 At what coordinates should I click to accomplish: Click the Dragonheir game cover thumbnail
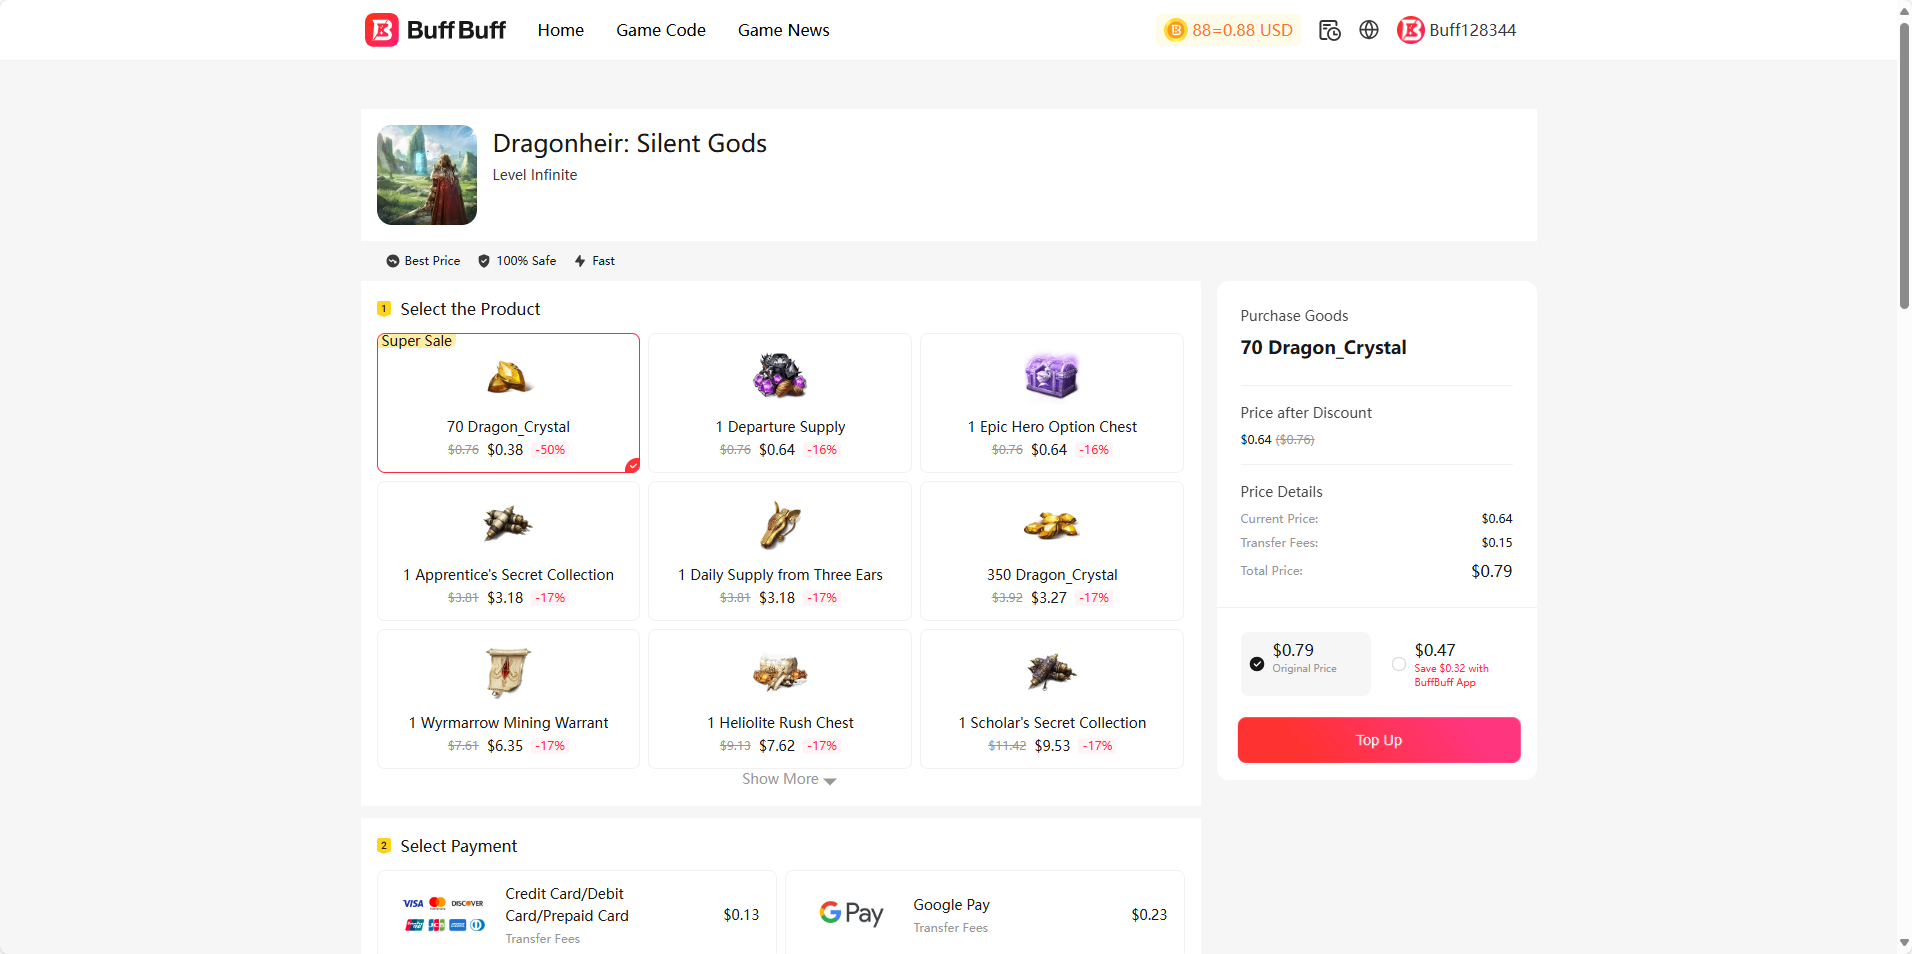click(x=427, y=175)
